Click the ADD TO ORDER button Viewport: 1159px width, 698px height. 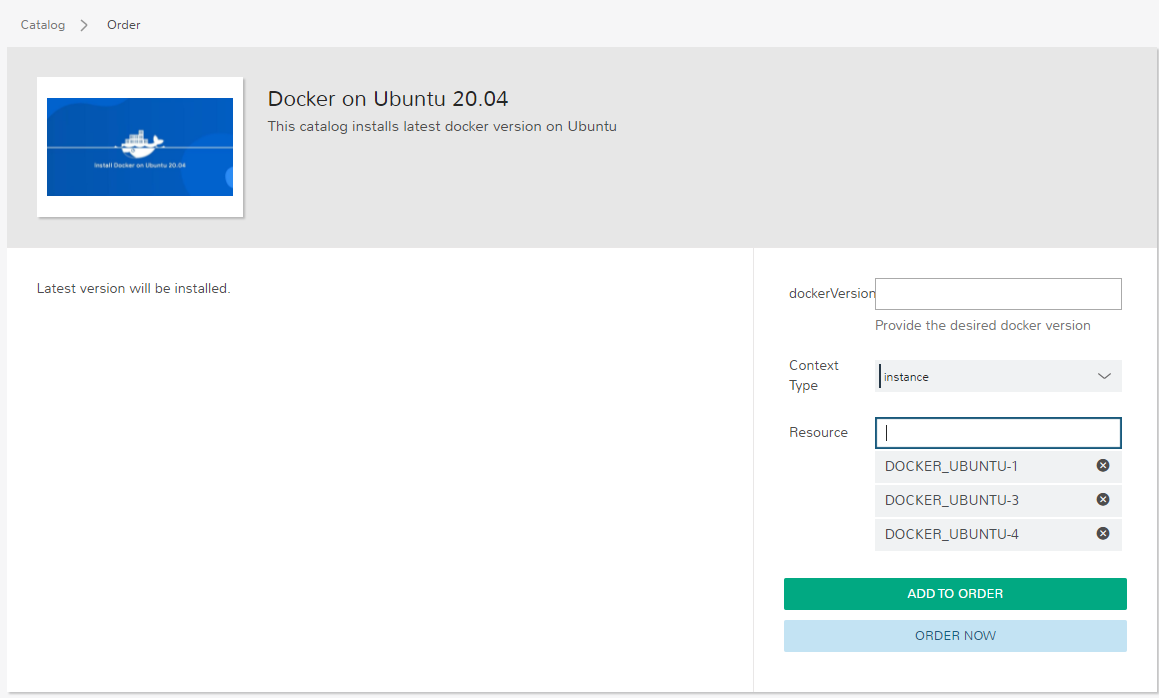coord(955,594)
